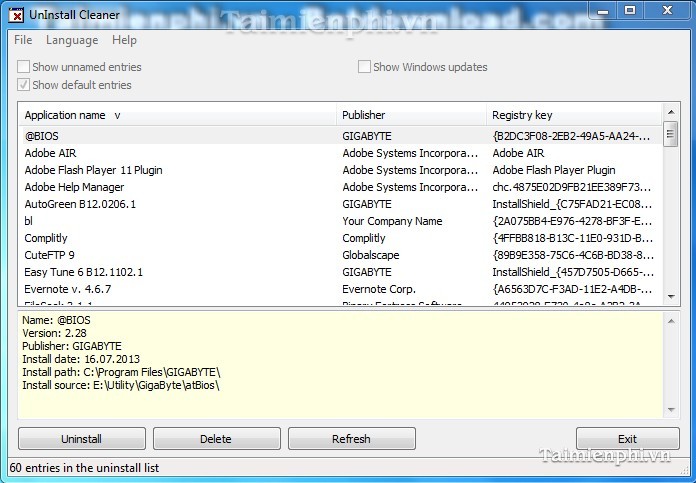Click the application list scrollbar thumb

pos(671,134)
